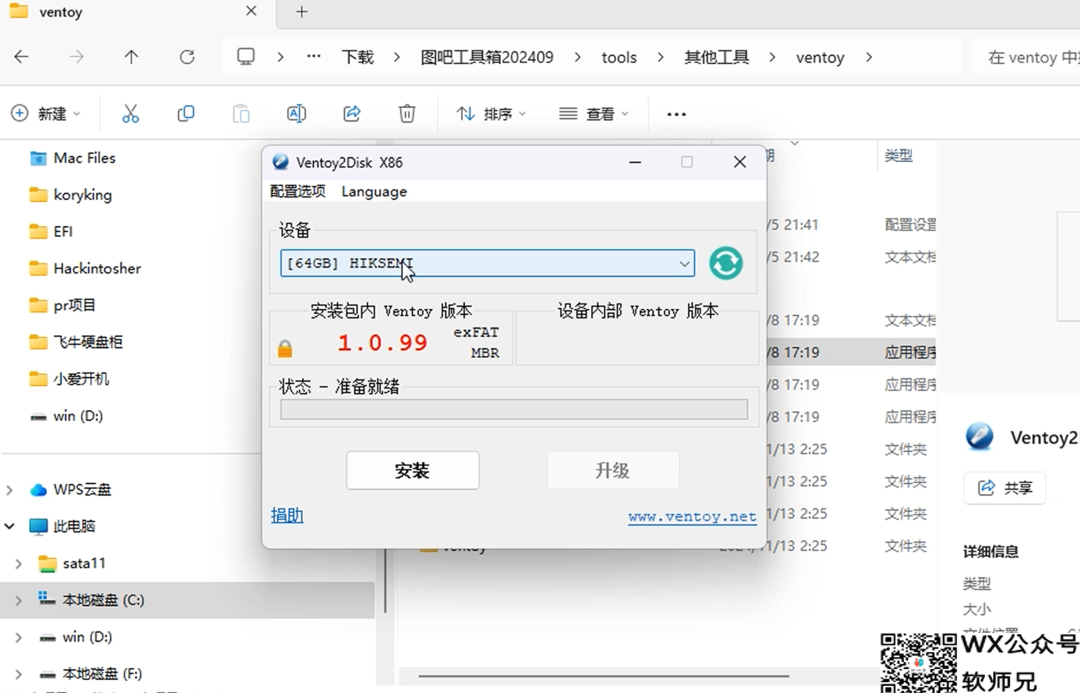Select 本地磁盘 (C:) in navigation tree
This screenshot has height=693, width=1080.
(x=187, y=600)
